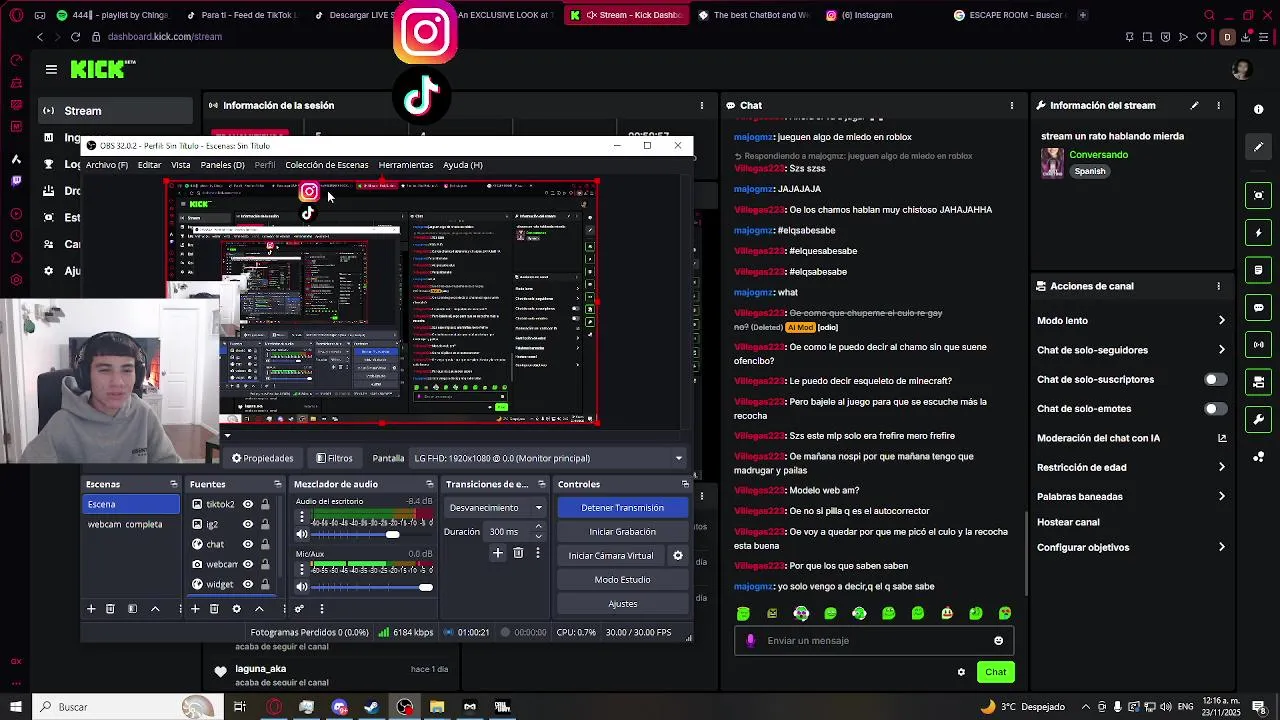Remove selected source with Fuentes trash icon
This screenshot has height=720, width=1280.
click(214, 609)
